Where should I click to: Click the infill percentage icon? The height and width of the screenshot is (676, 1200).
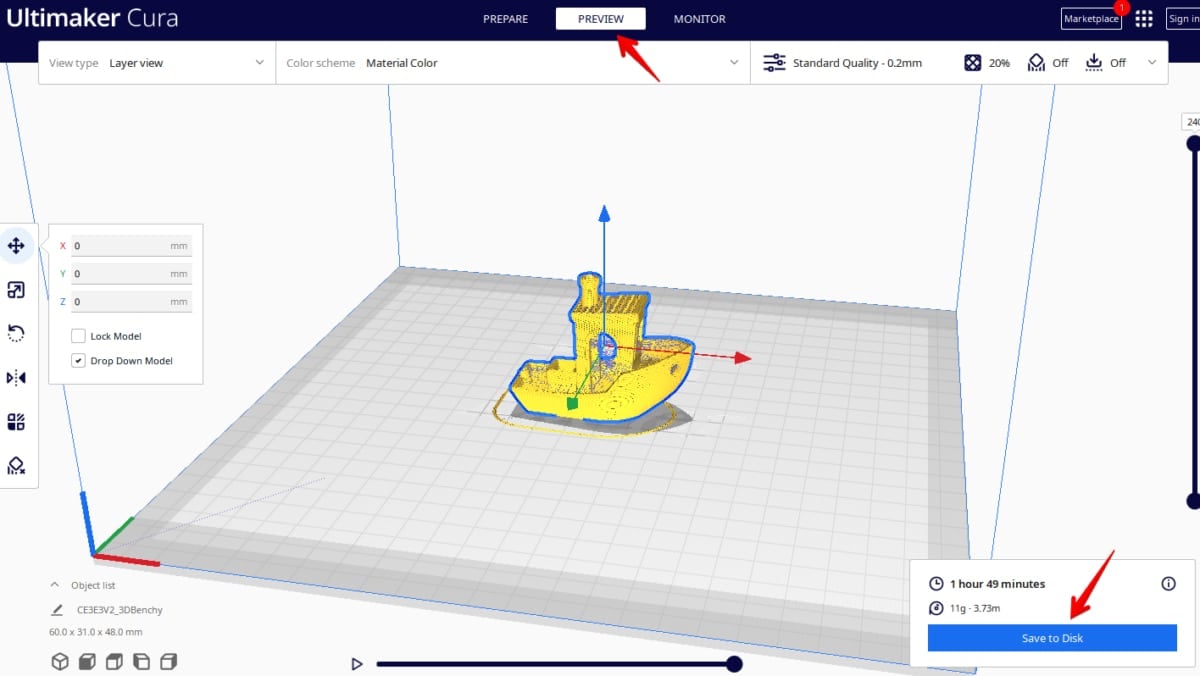(972, 62)
